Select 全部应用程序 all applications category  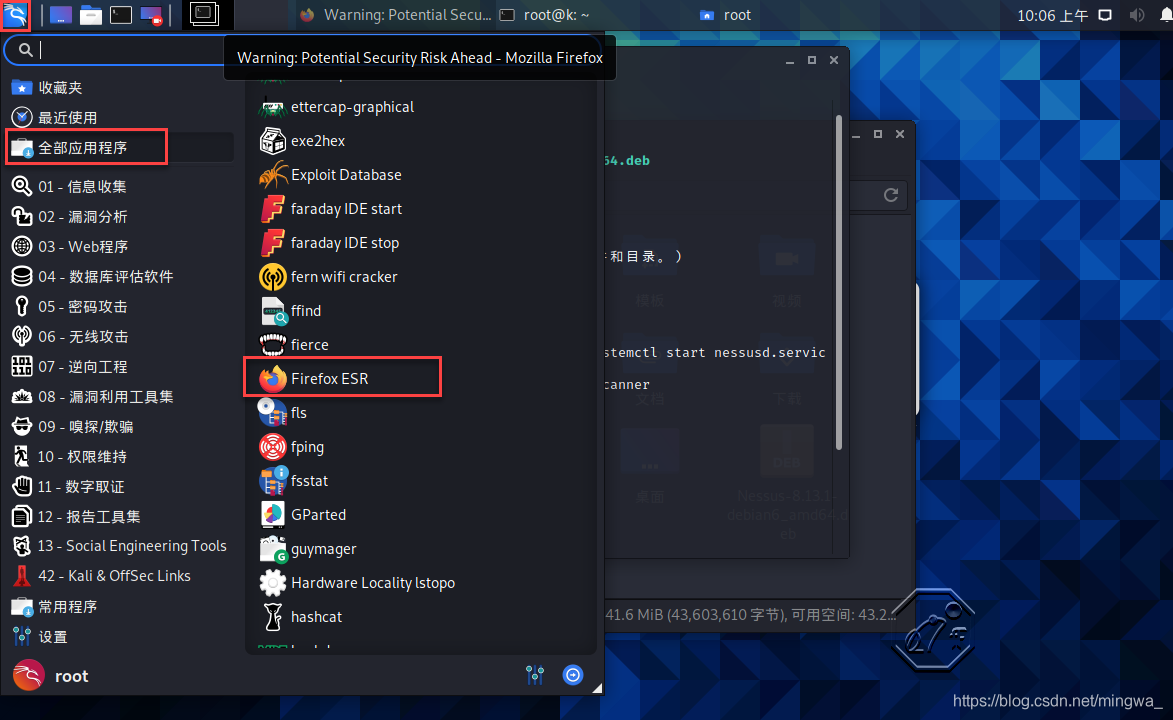click(120, 147)
